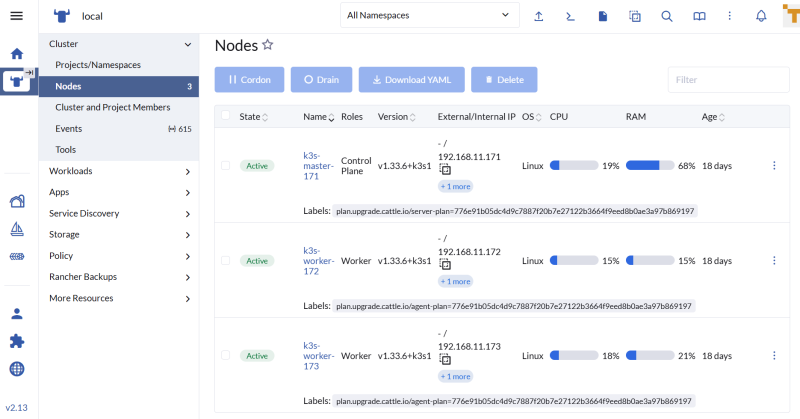Open Extensions puzzle-piece icon
This screenshot has width=800, height=419.
tap(17, 341)
